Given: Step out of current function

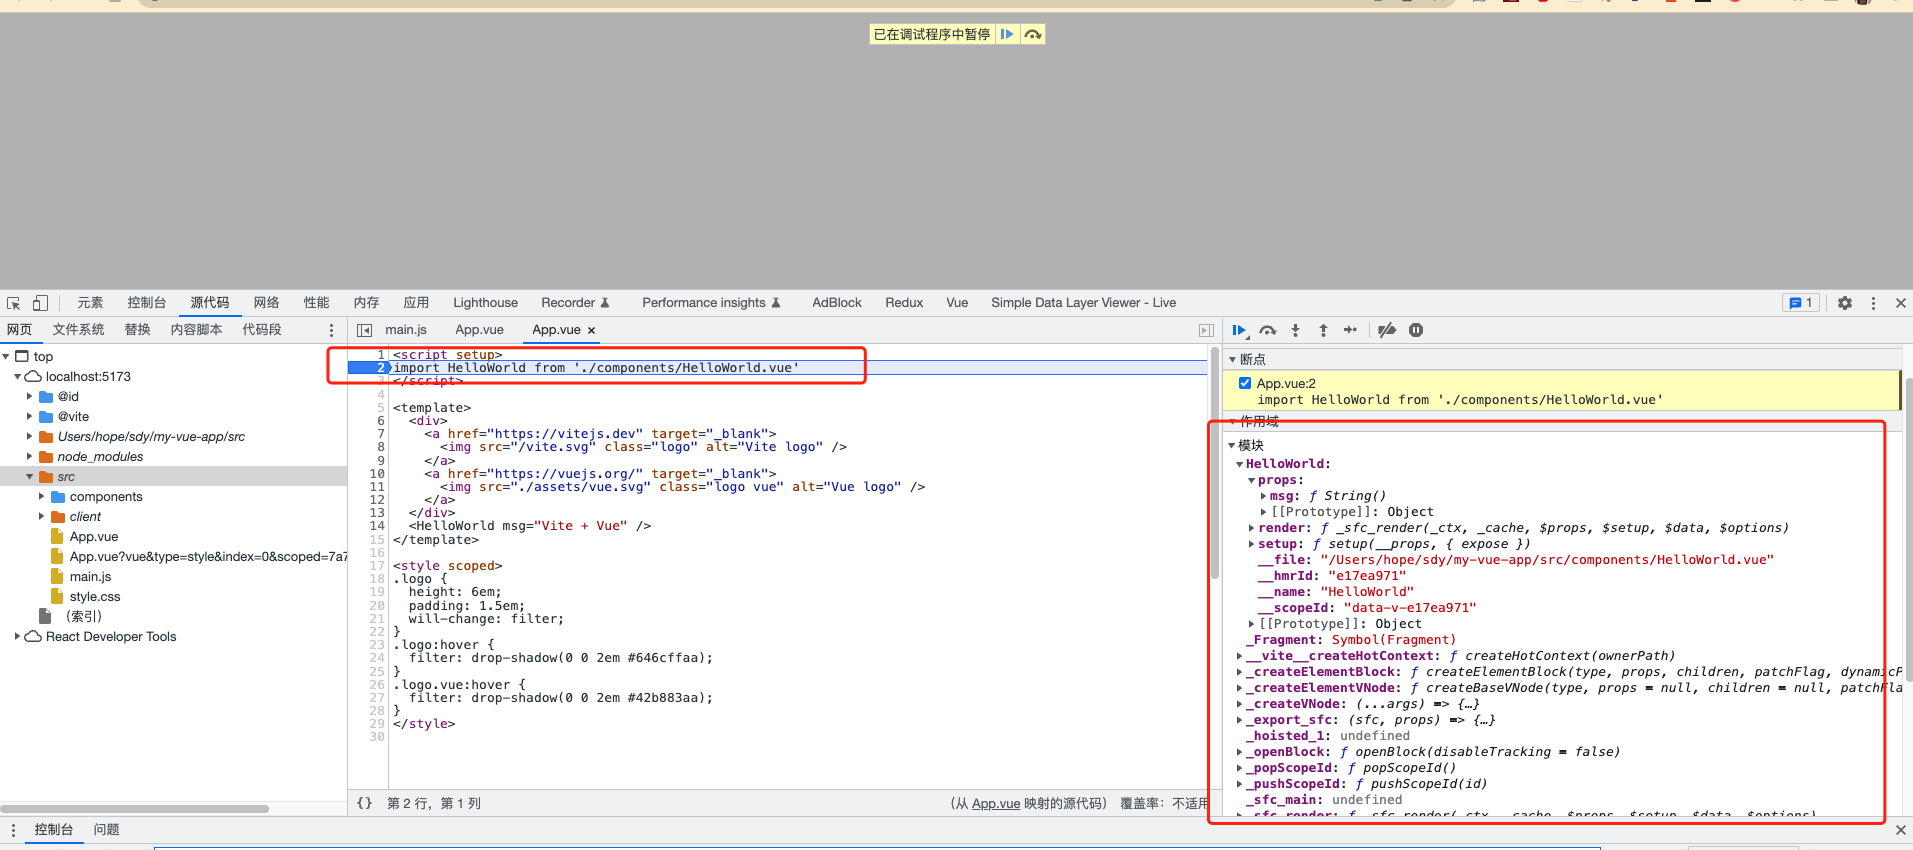Looking at the screenshot, I should [1323, 330].
